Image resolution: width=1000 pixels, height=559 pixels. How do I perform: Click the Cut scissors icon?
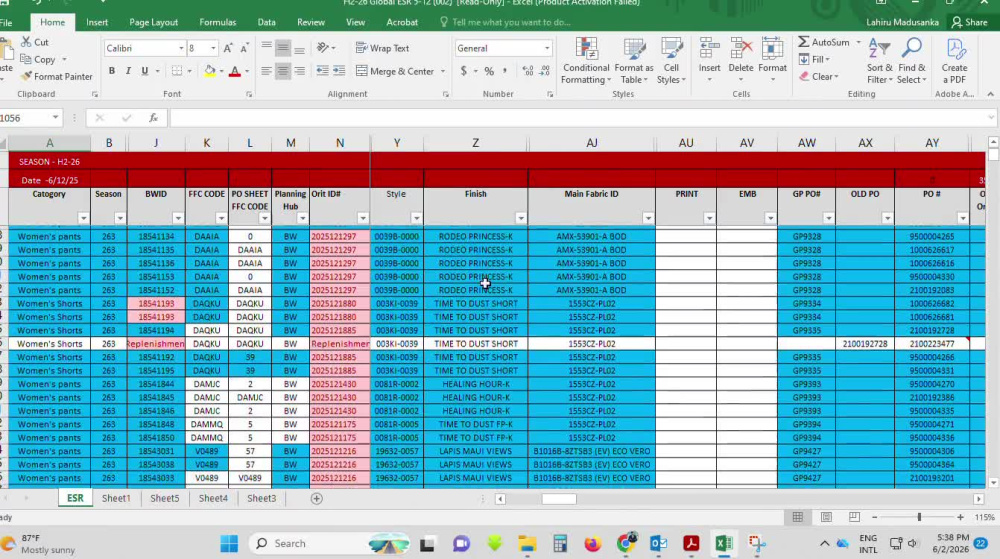[26, 42]
